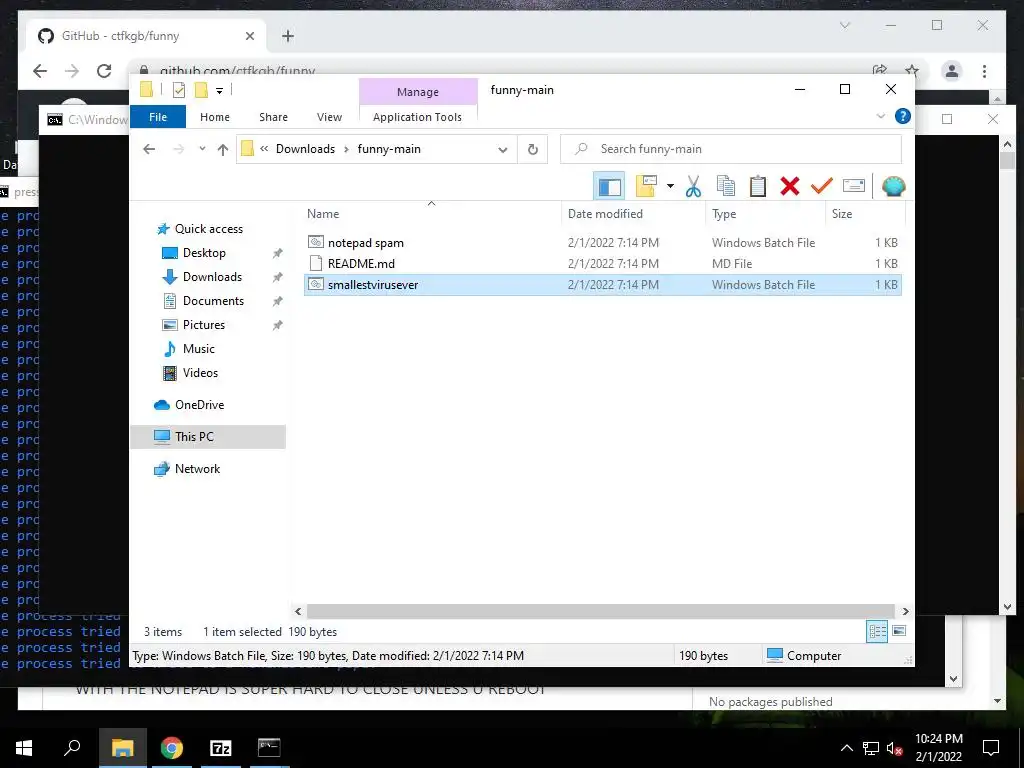
Task: Select This PC in navigation pane
Action: click(208, 437)
